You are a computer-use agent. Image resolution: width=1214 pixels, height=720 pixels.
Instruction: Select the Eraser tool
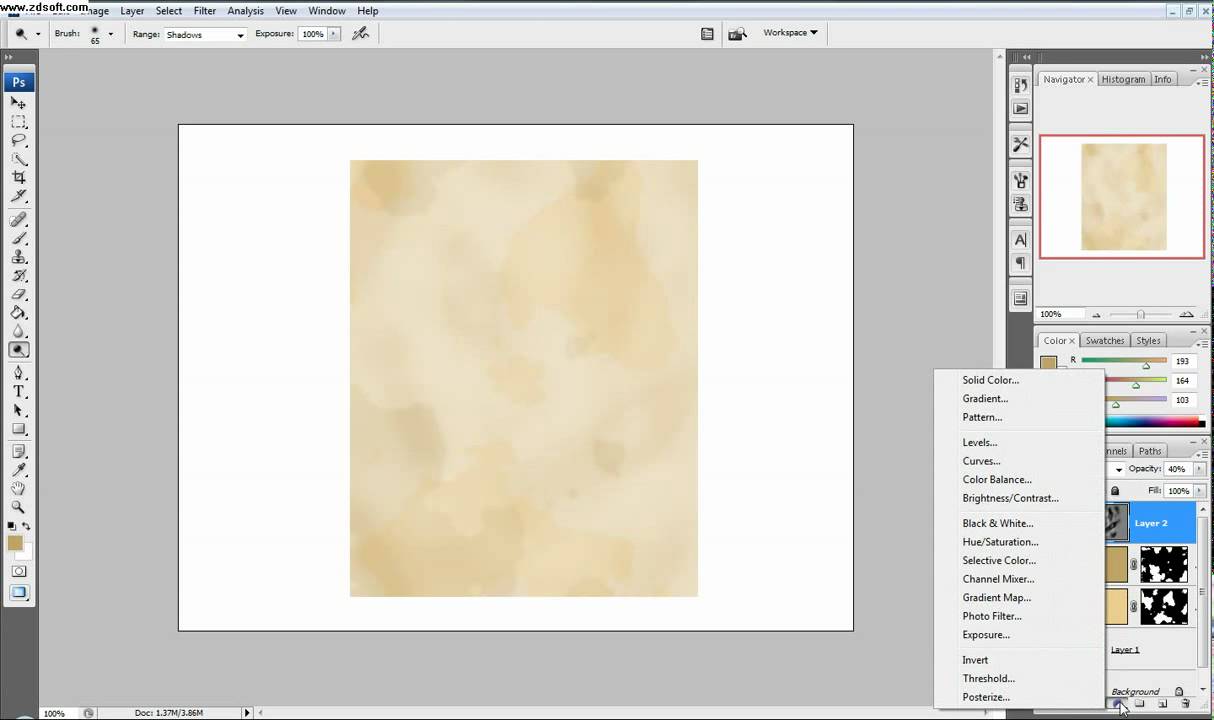pyautogui.click(x=18, y=294)
